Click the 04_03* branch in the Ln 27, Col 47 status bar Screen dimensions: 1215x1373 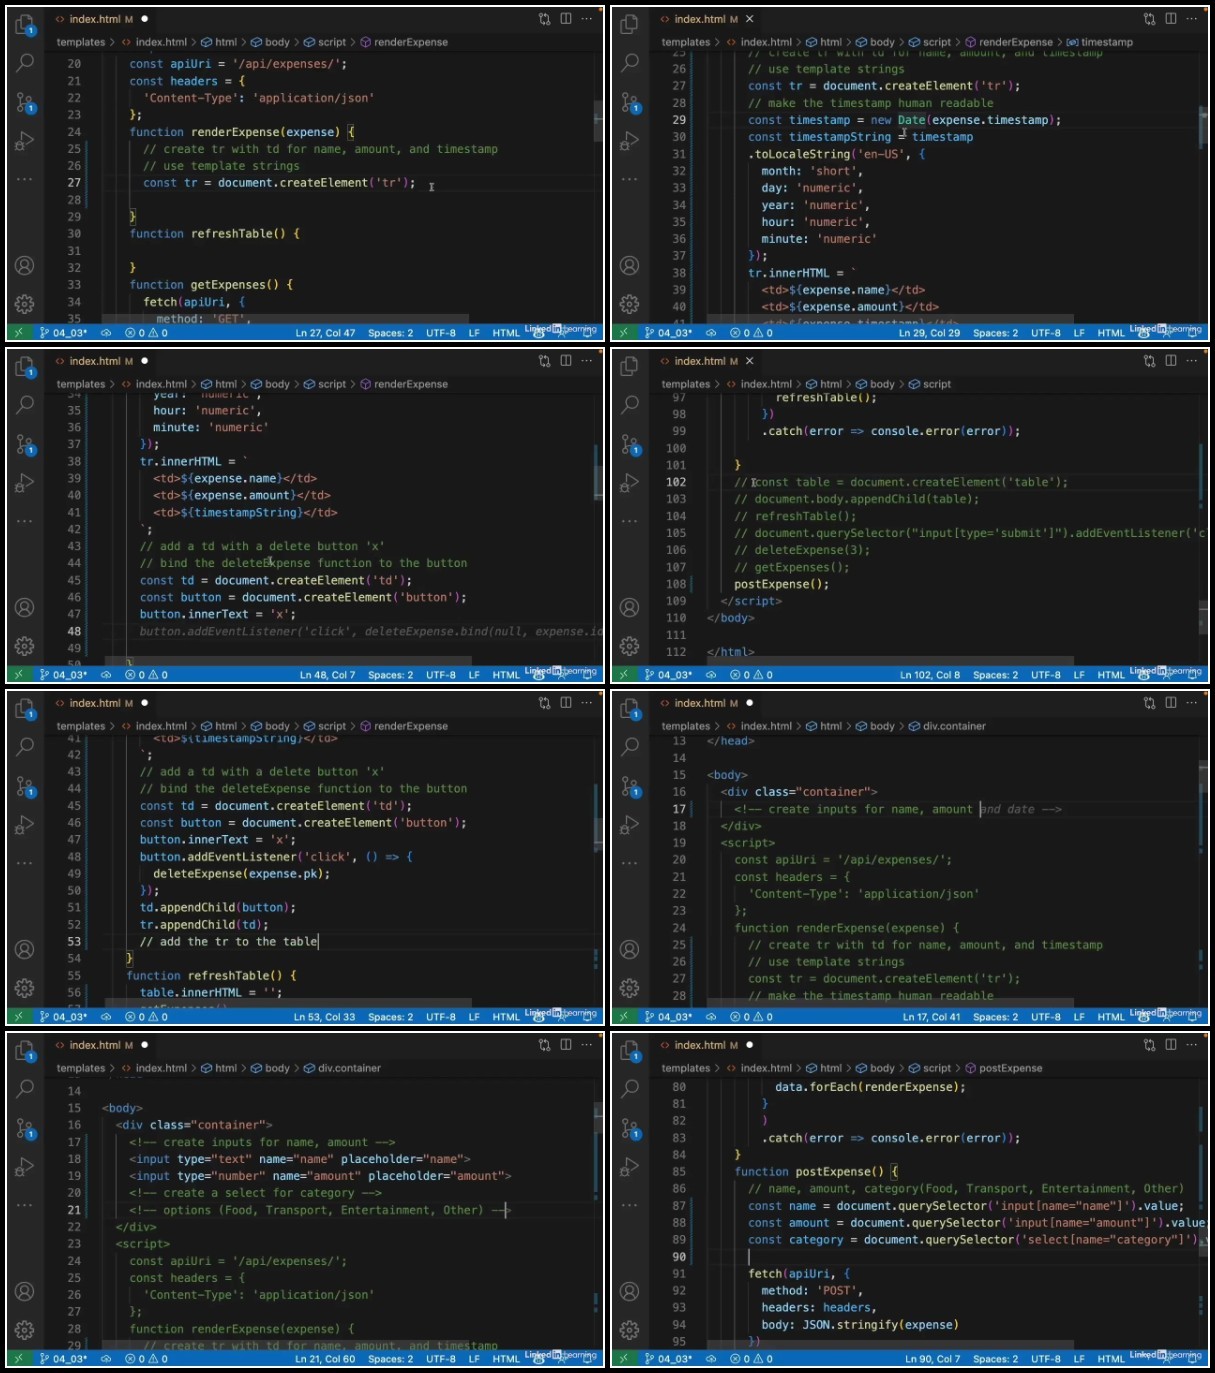point(64,333)
